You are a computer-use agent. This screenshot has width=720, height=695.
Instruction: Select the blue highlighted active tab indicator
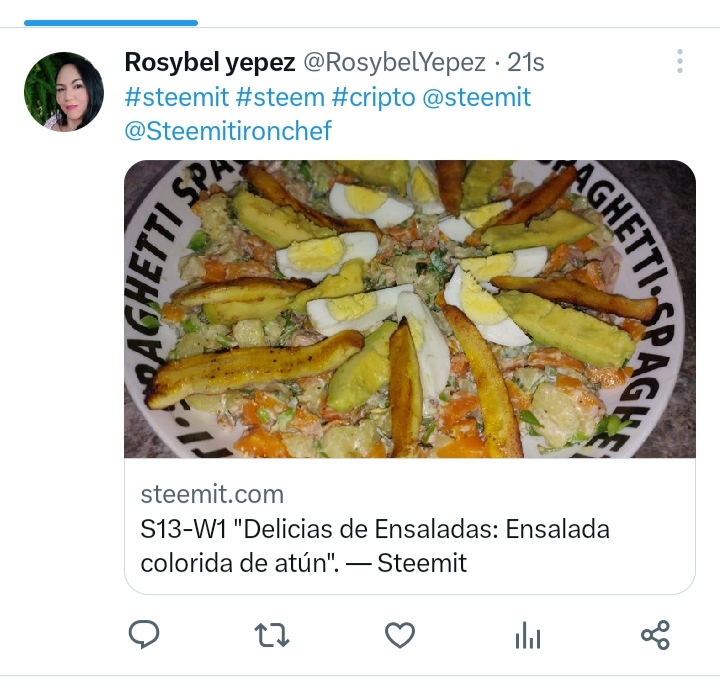[x=111, y=23]
